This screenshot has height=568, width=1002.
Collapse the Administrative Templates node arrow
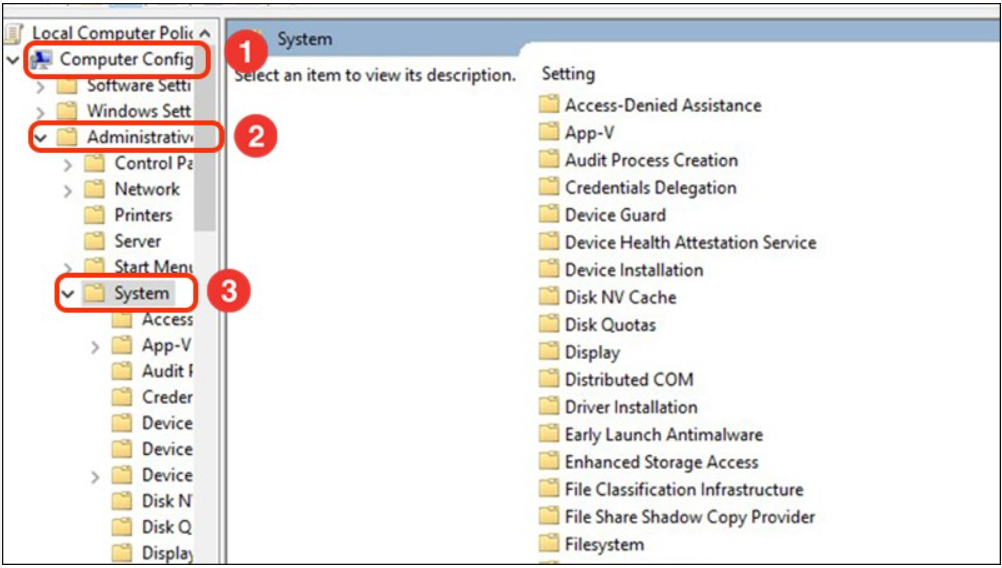pyautogui.click(x=41, y=137)
